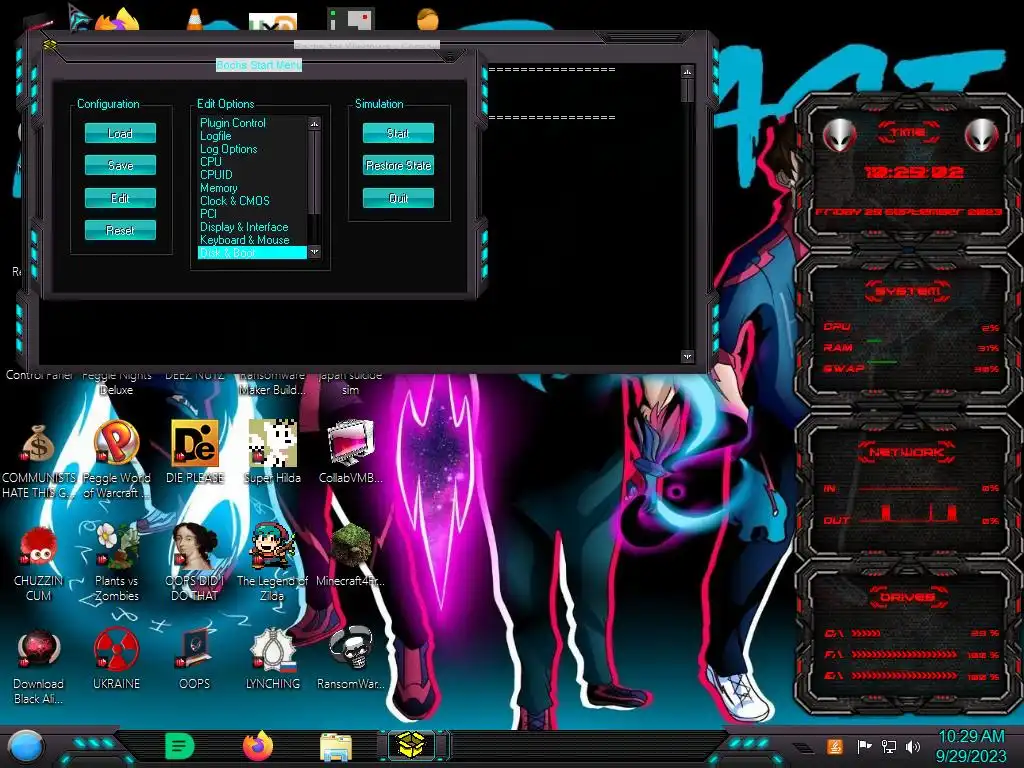Click the Bochs Start Menu title bar

(x=259, y=65)
